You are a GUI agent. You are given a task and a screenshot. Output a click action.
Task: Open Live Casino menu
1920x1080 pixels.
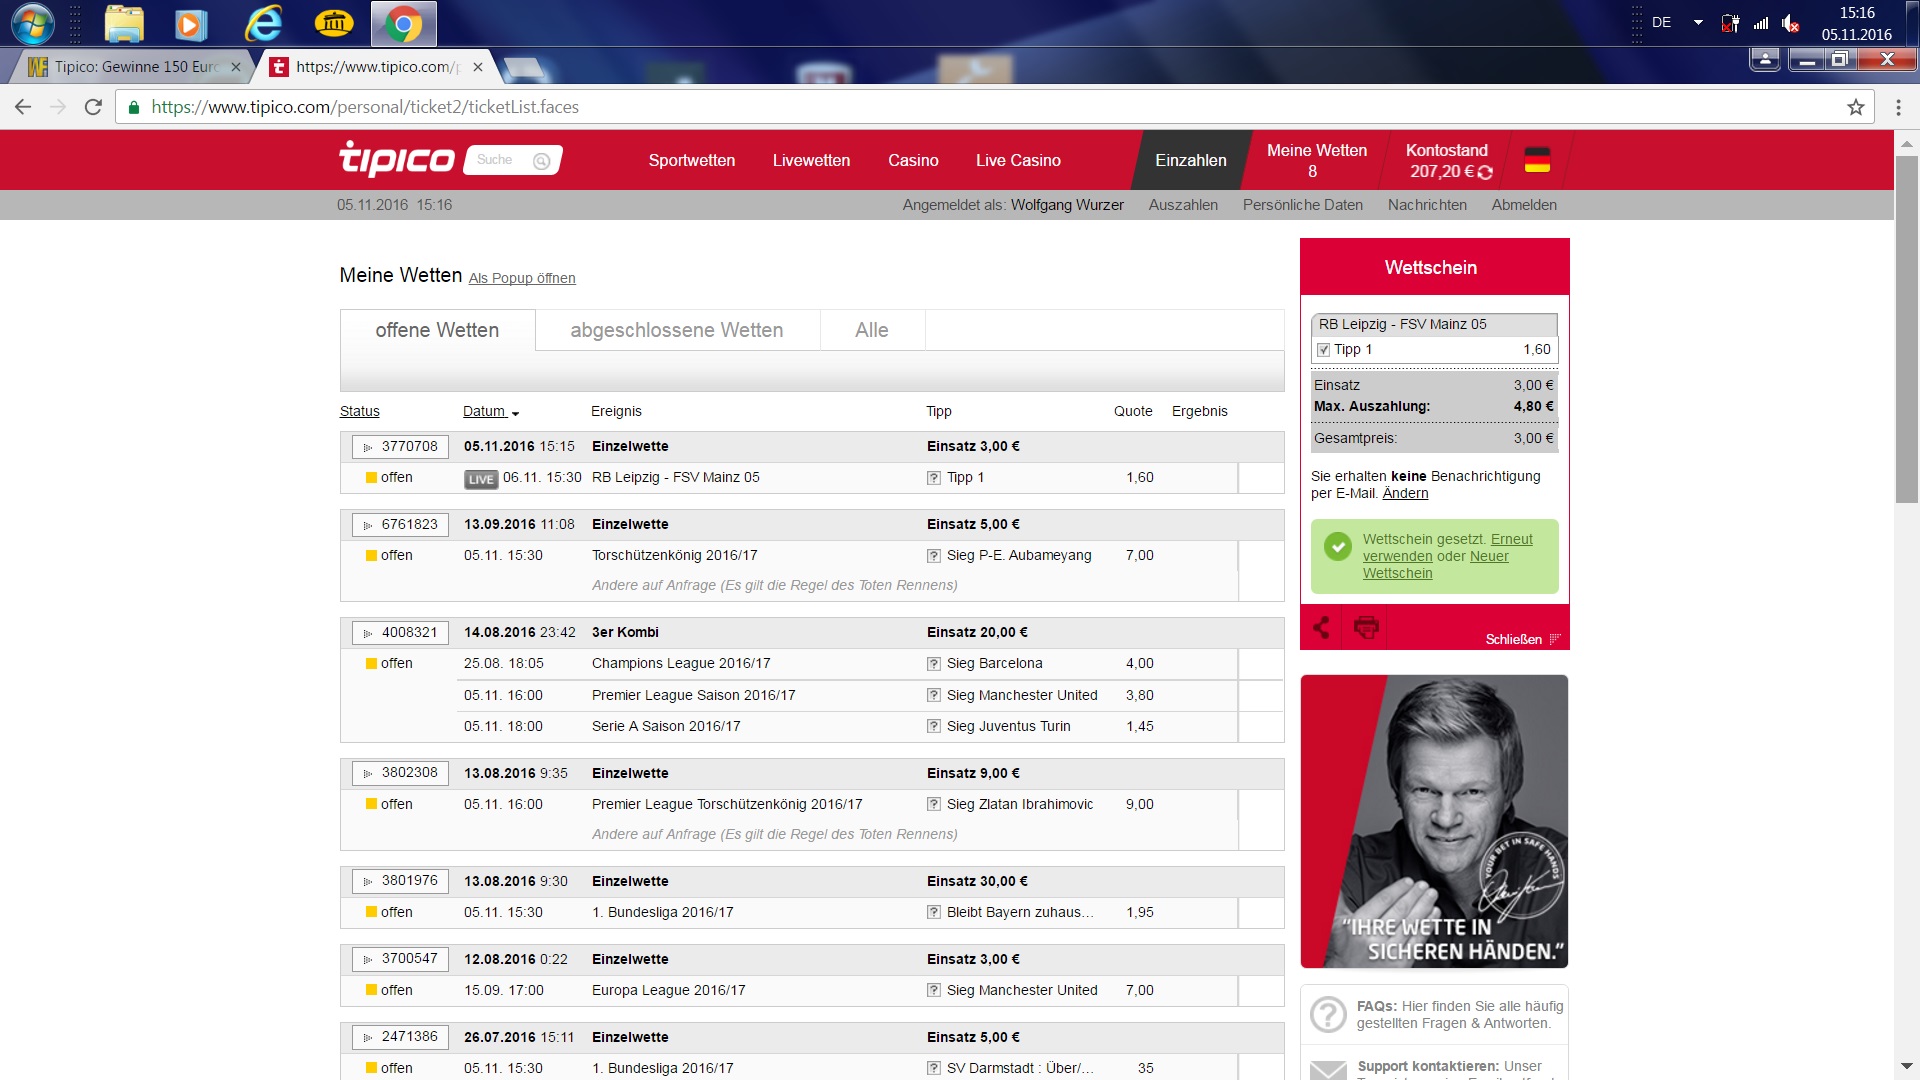click(1018, 160)
